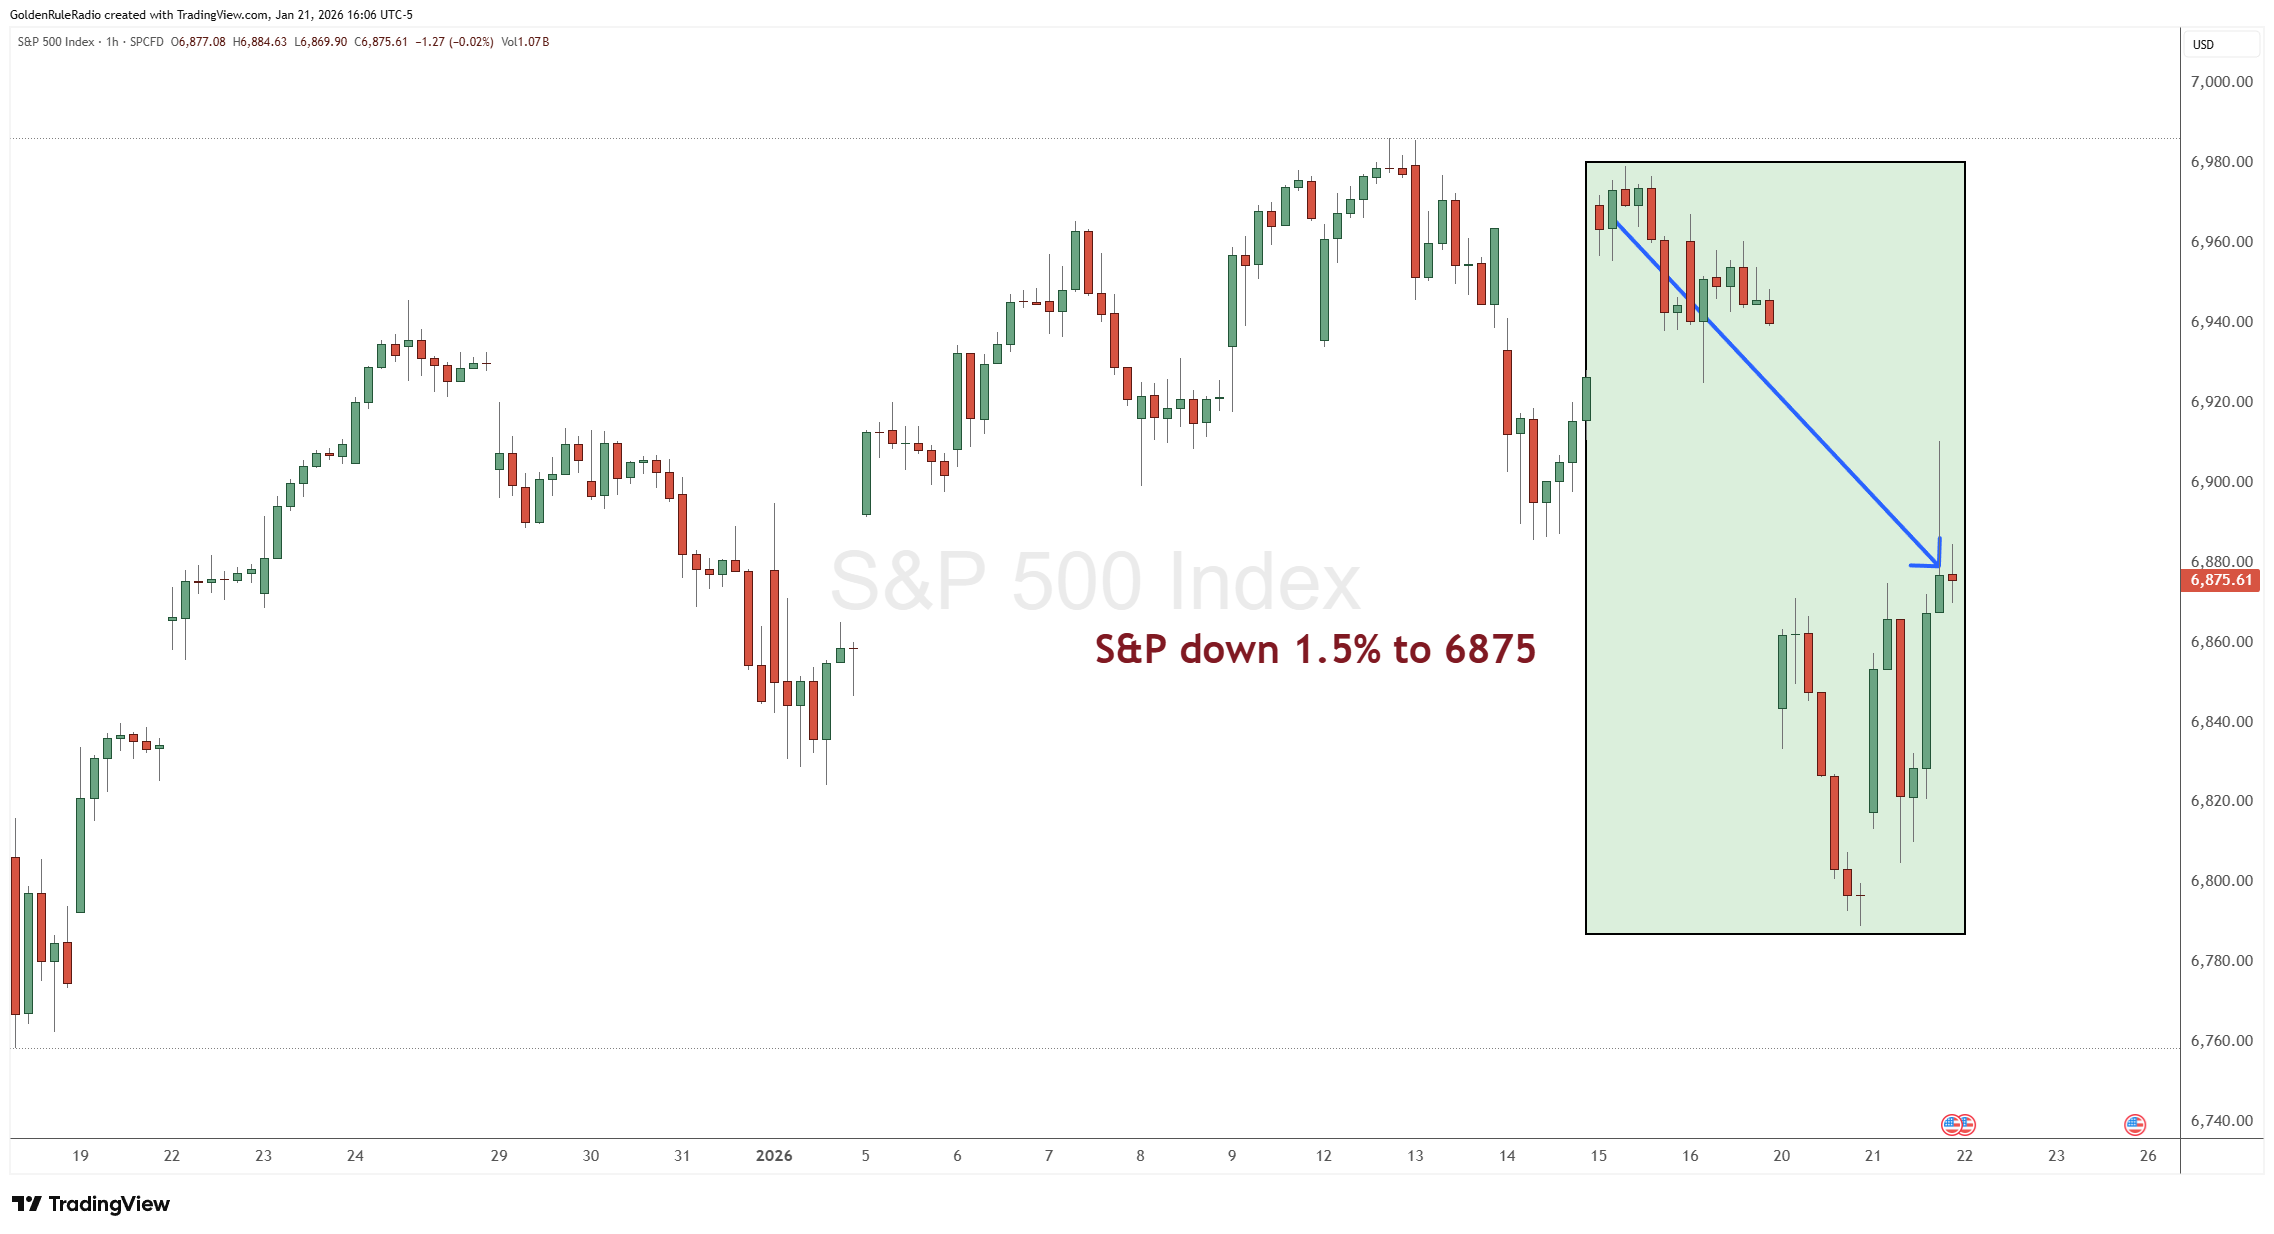Image resolution: width=2274 pixels, height=1234 pixels.
Task: Click the leftmost US flag economic event icon
Action: [1951, 1125]
